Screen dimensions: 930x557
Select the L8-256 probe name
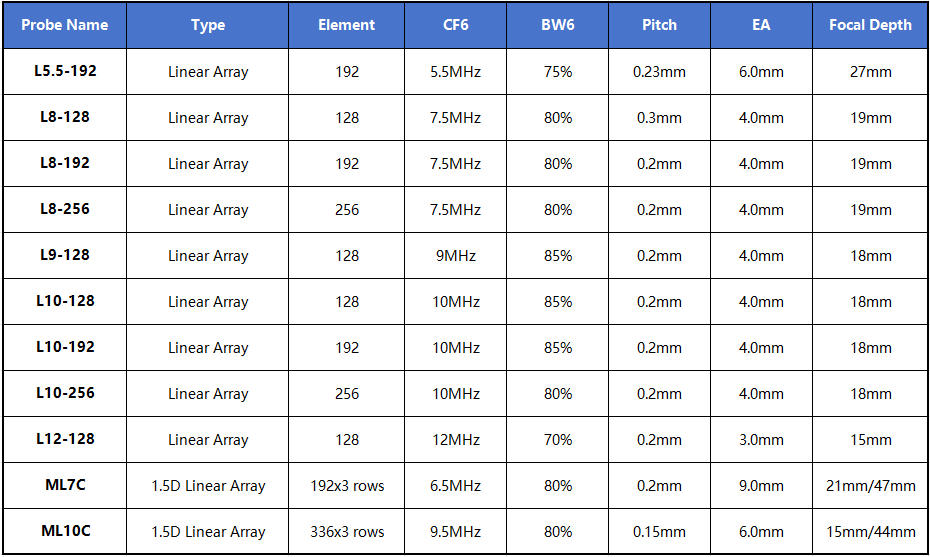pyautogui.click(x=64, y=209)
